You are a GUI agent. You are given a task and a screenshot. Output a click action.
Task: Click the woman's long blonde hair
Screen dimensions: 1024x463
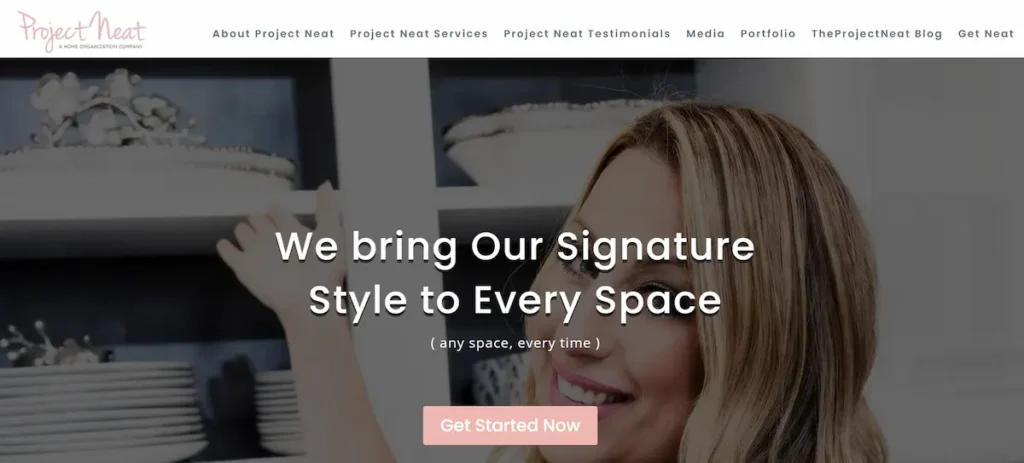784,294
